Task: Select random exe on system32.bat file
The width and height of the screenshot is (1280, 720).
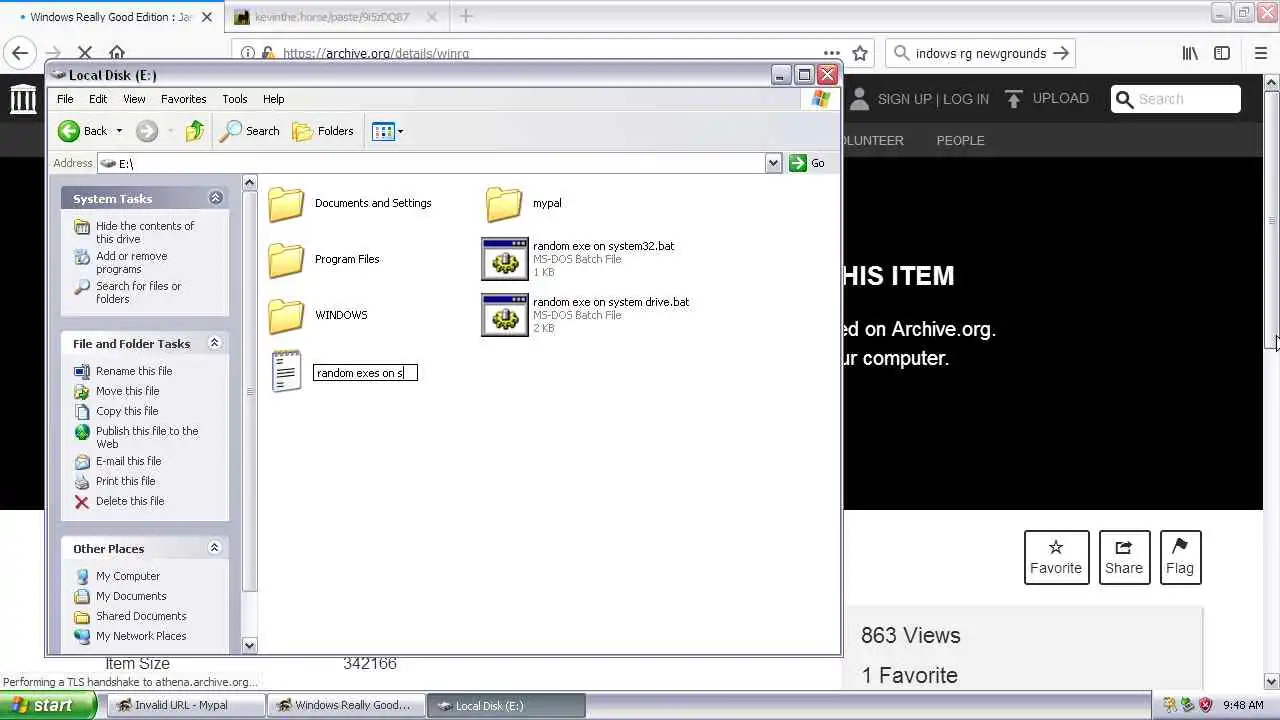Action: tap(578, 259)
